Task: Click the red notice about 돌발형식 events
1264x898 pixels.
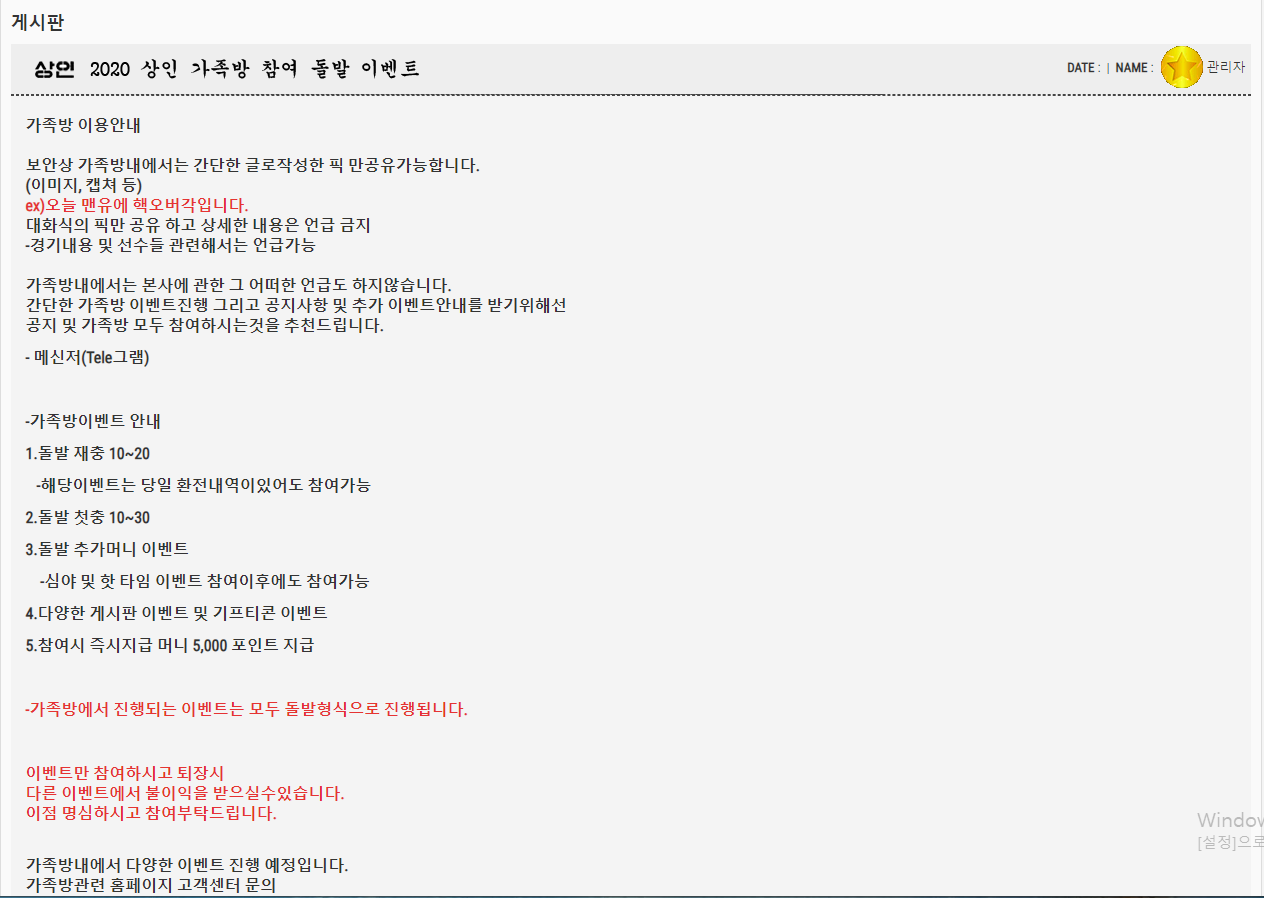Action: pos(247,709)
